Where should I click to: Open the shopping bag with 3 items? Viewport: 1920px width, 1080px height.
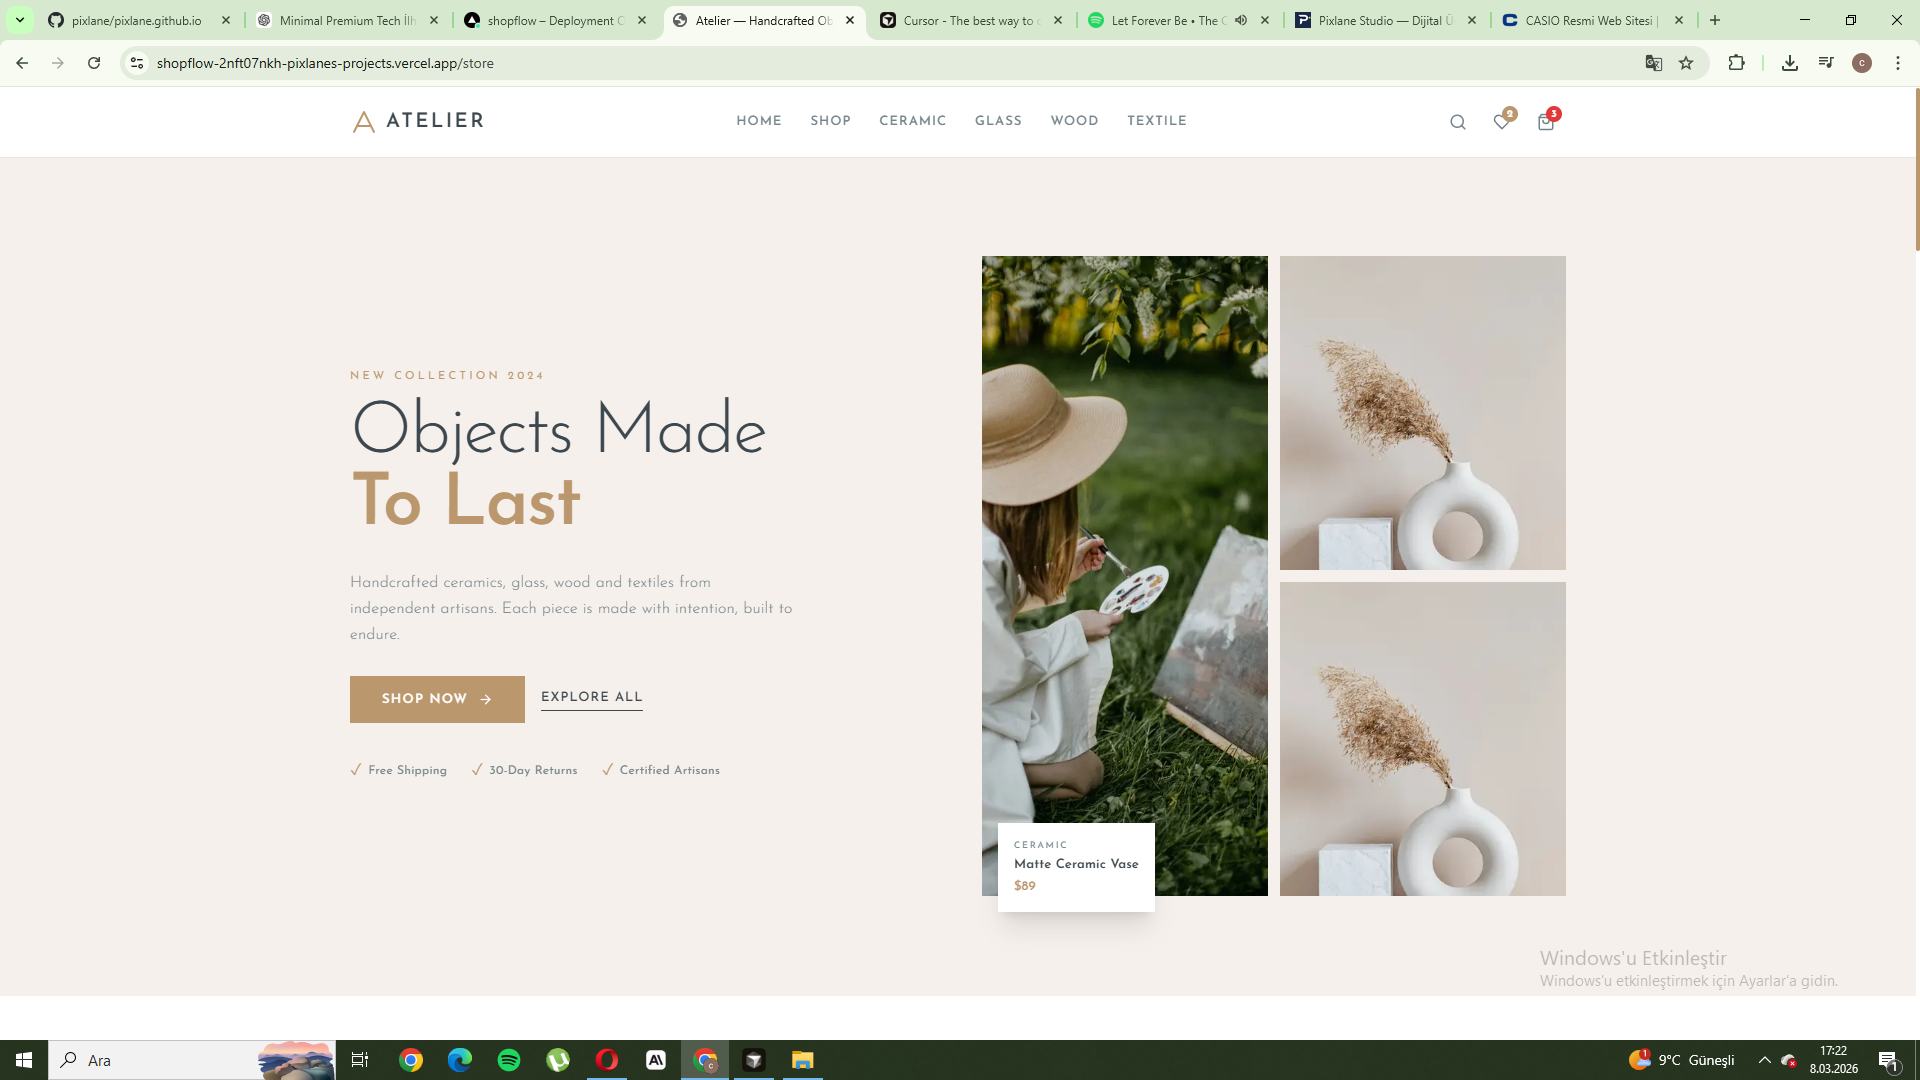pyautogui.click(x=1545, y=121)
